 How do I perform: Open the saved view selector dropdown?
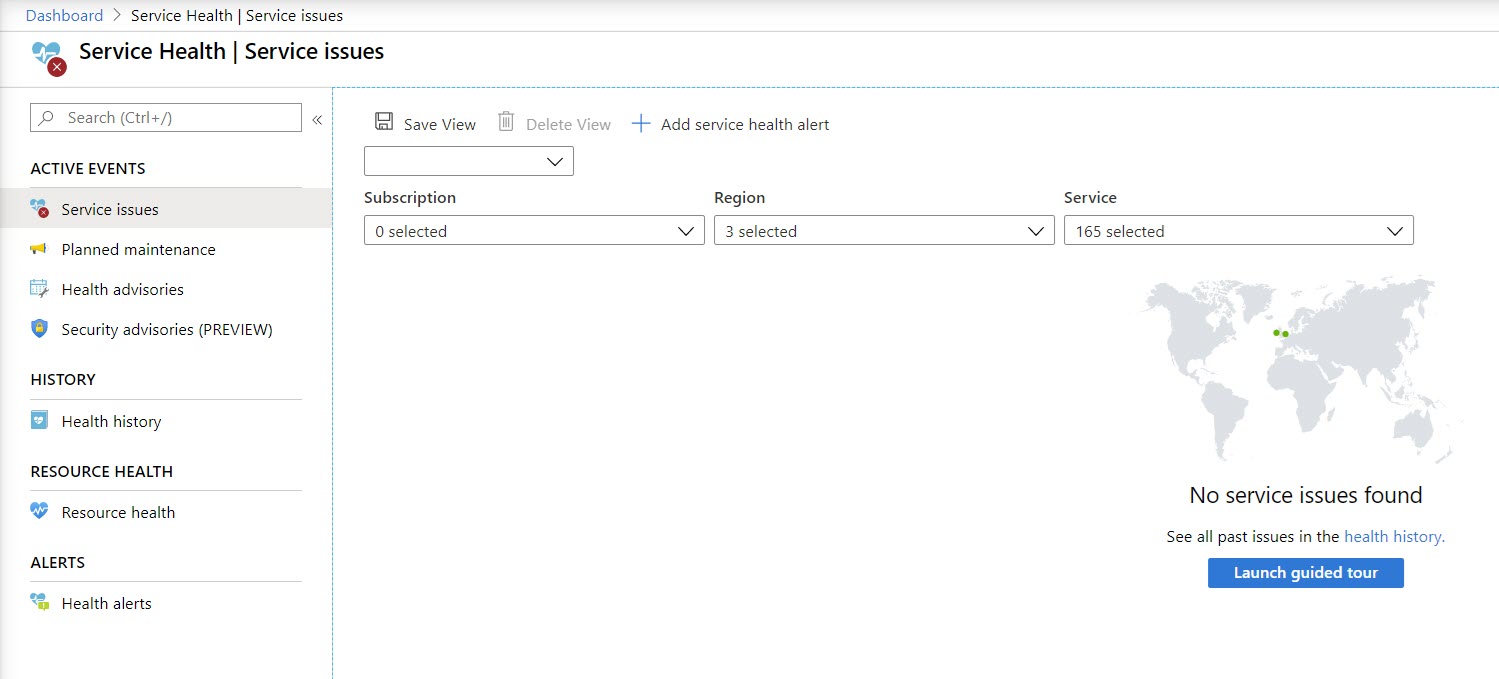tap(469, 161)
